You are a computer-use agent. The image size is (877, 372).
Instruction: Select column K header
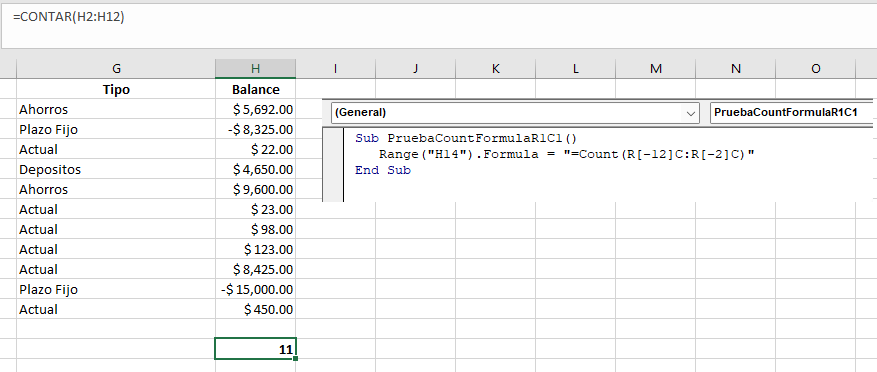[x=496, y=69]
